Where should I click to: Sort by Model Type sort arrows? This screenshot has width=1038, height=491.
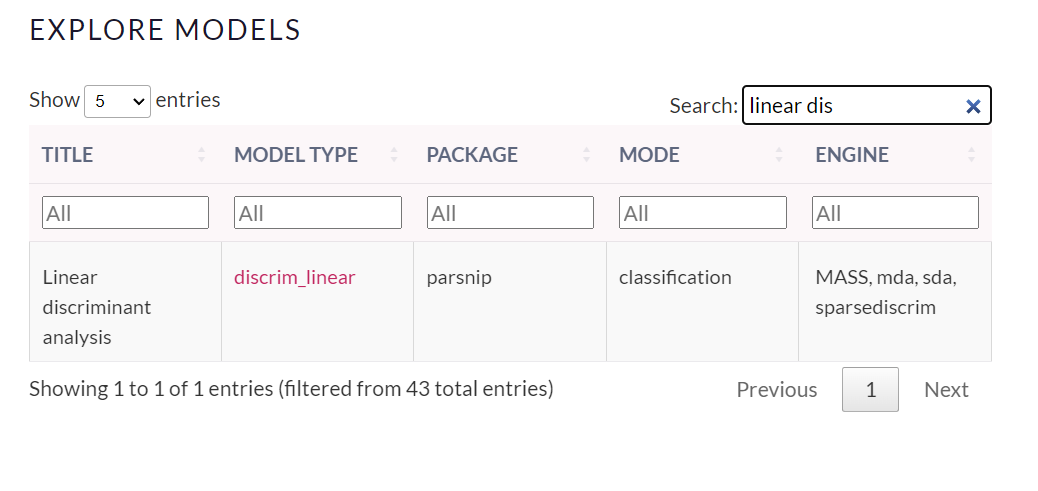click(x=394, y=155)
